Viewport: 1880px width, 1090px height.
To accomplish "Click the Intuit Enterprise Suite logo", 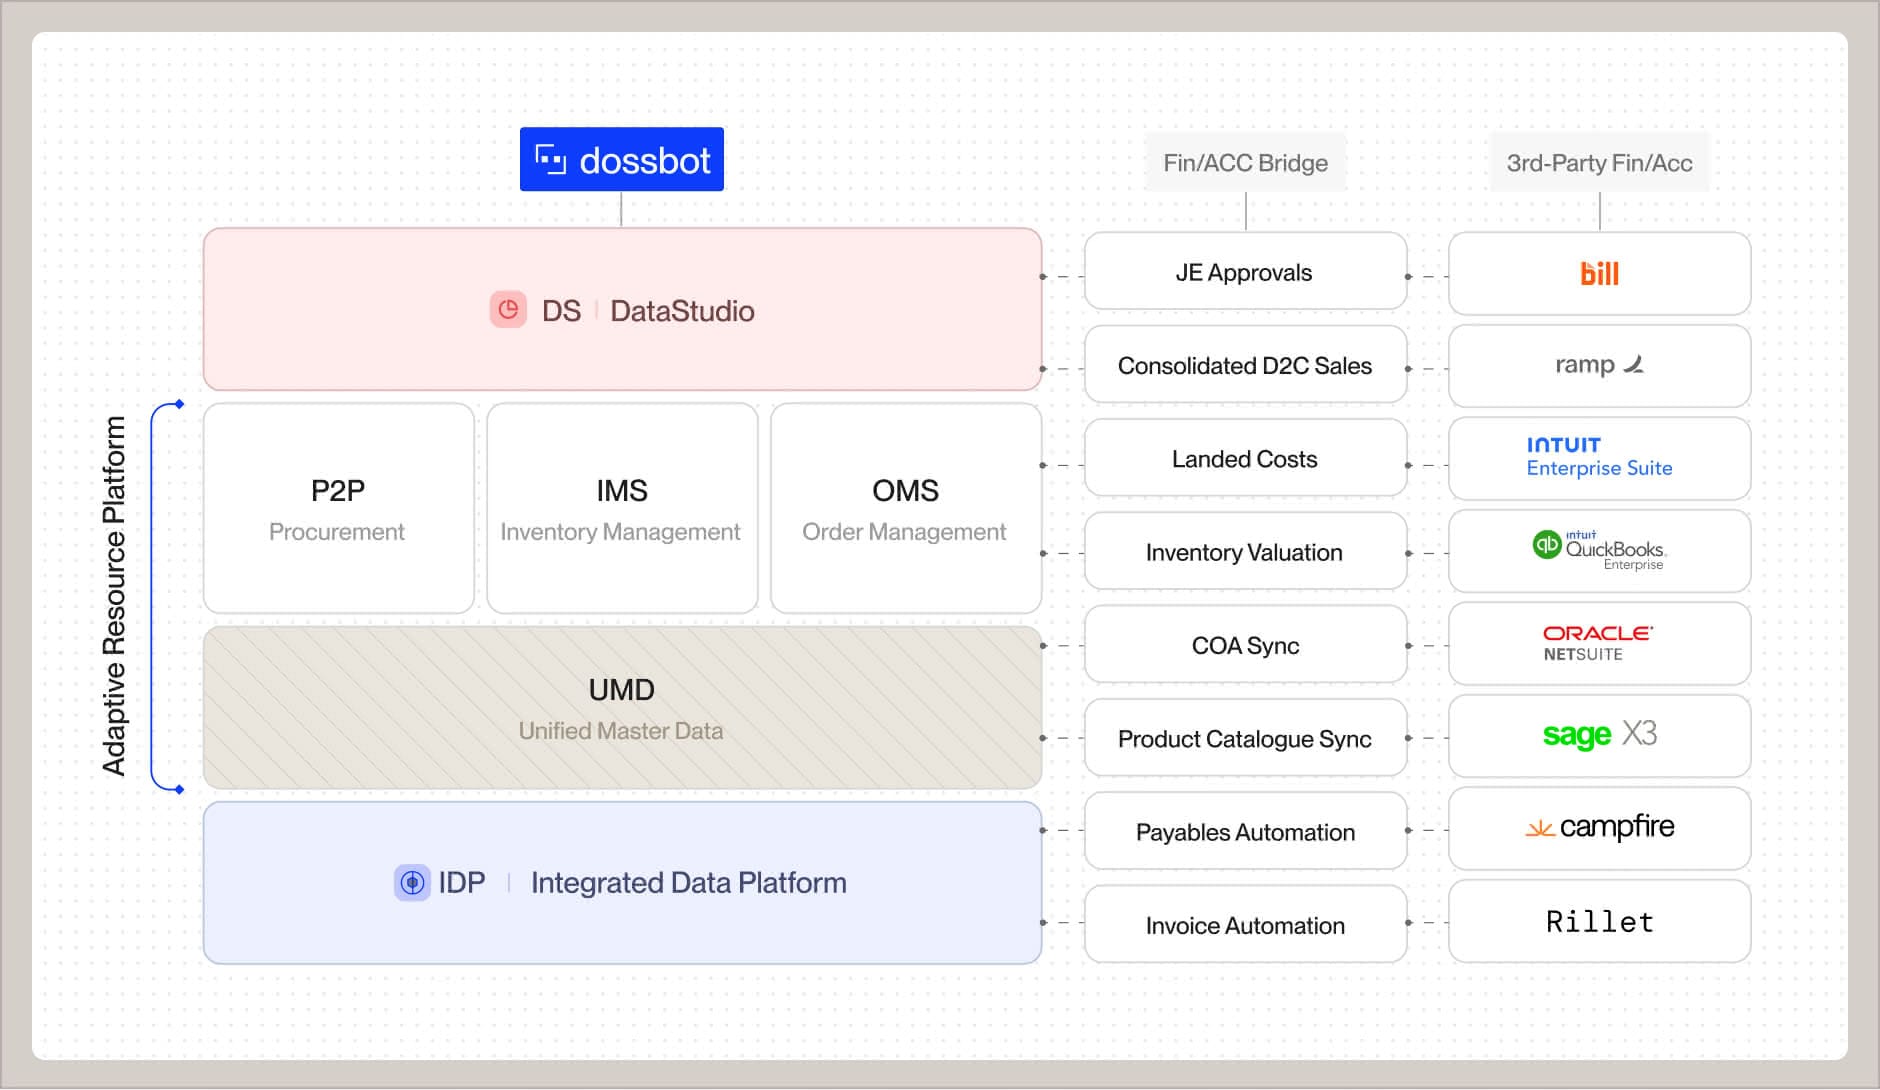I will point(1599,457).
